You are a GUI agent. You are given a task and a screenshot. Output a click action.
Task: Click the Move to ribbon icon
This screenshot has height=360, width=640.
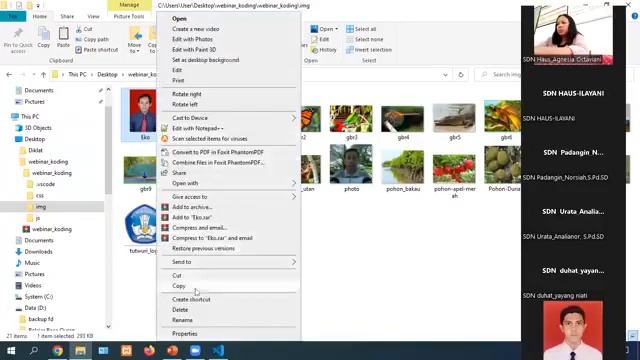[x=134, y=40]
